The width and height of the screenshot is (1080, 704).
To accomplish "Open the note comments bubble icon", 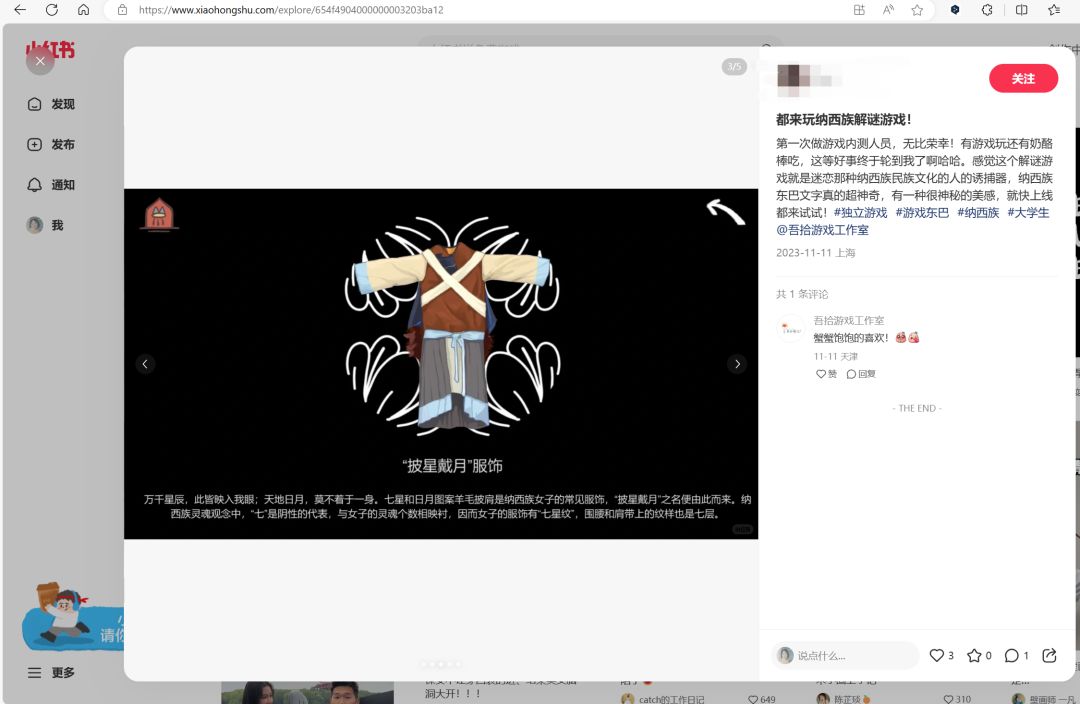I will pos(1011,655).
